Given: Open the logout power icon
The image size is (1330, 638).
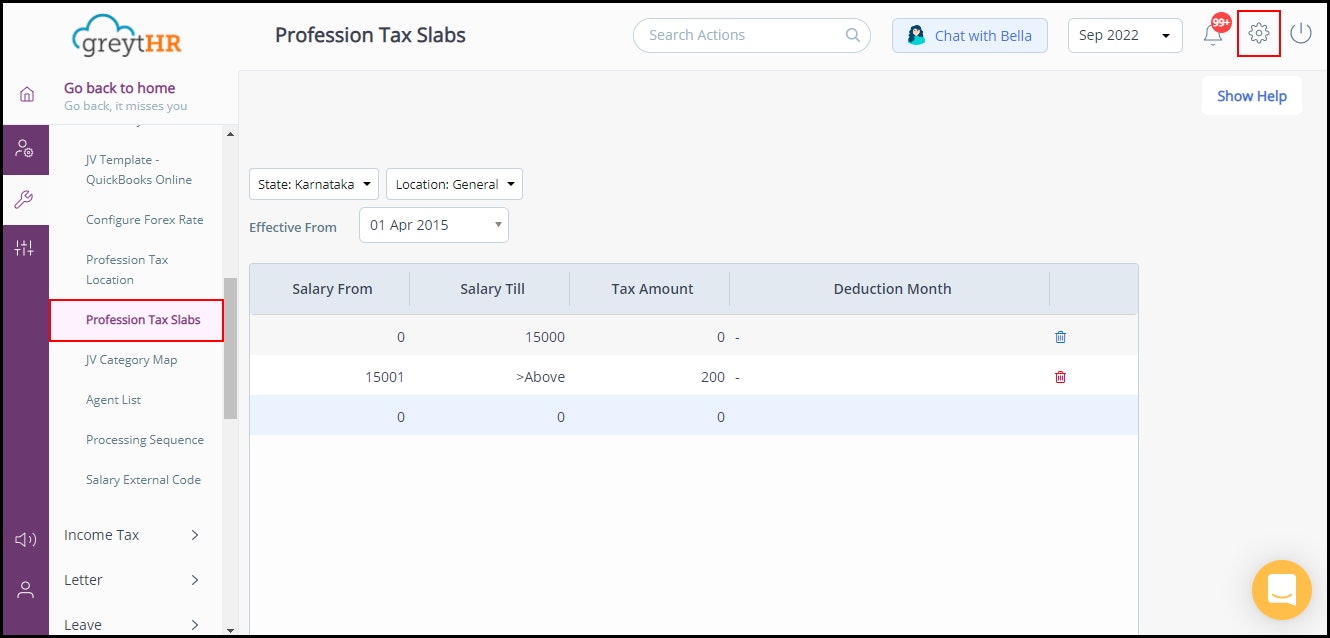Looking at the screenshot, I should click(1300, 33).
